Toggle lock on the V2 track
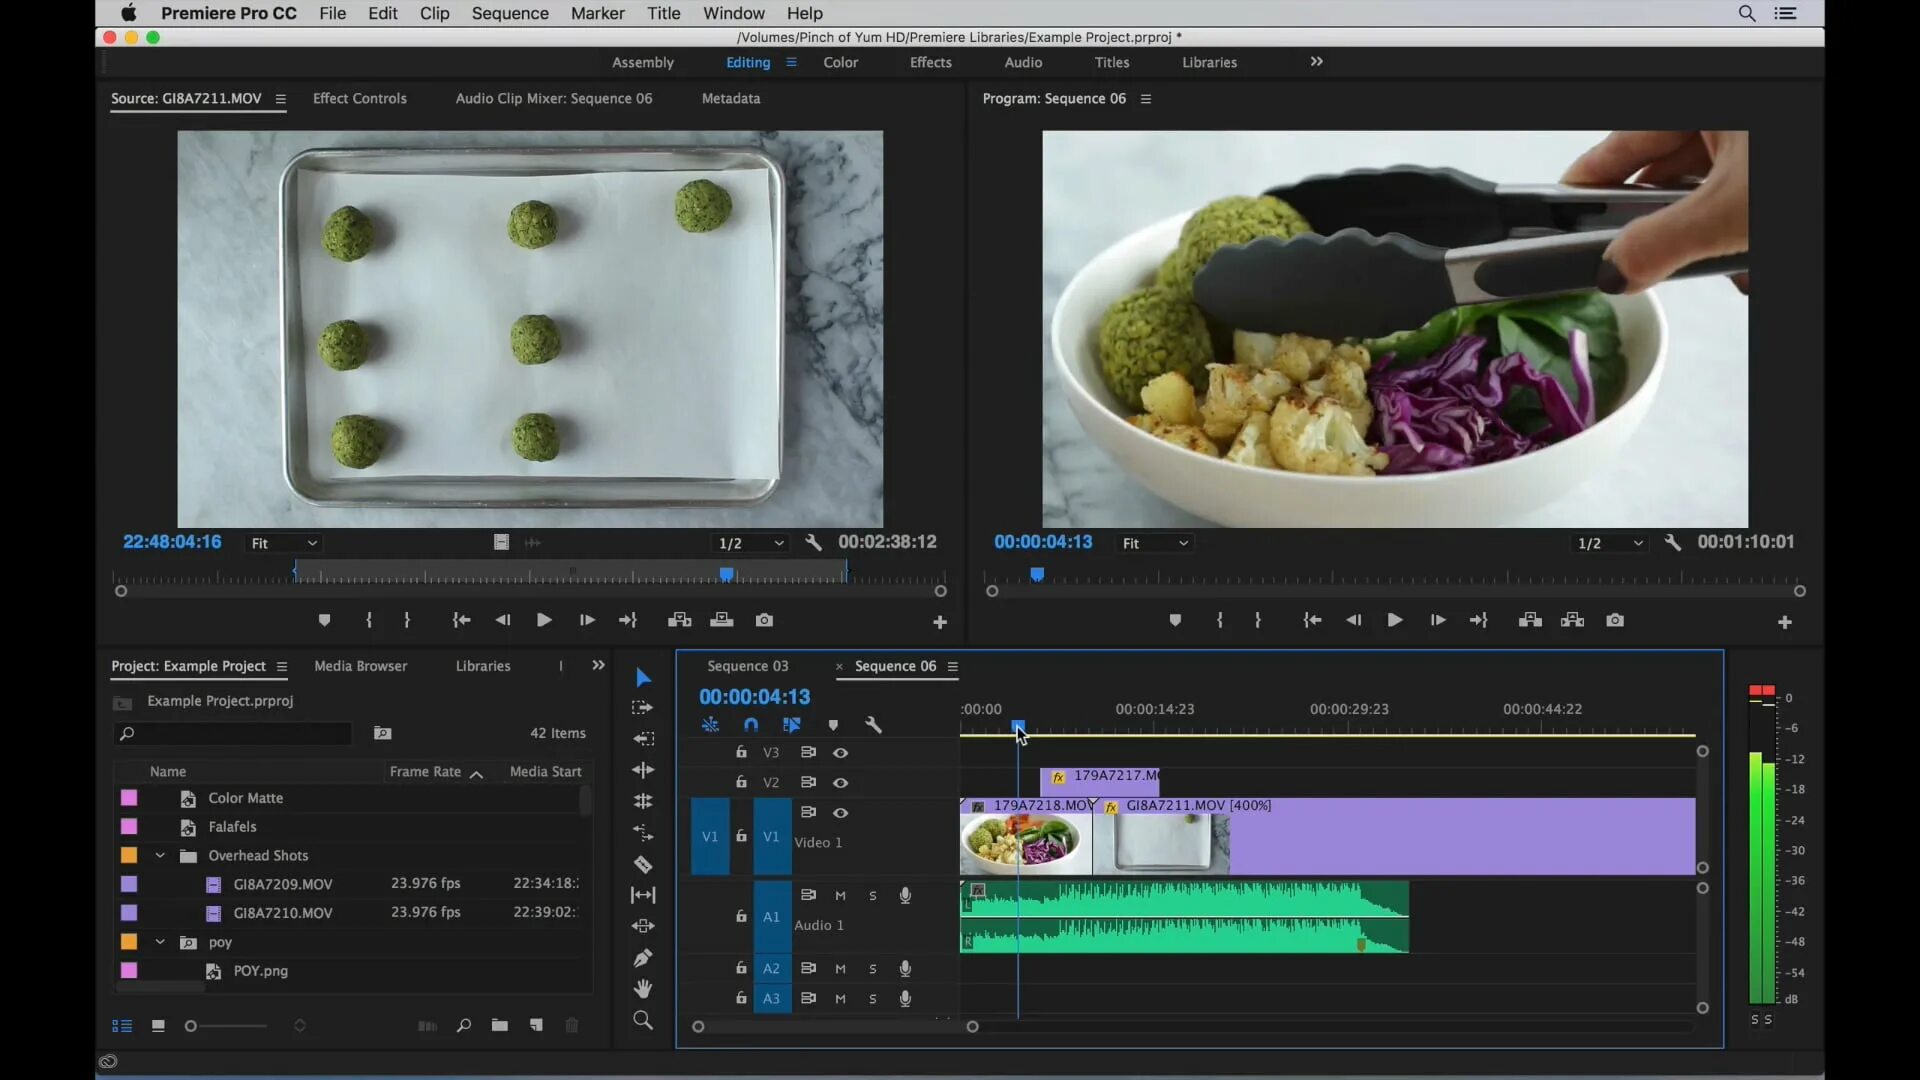This screenshot has width=1920, height=1080. click(741, 782)
